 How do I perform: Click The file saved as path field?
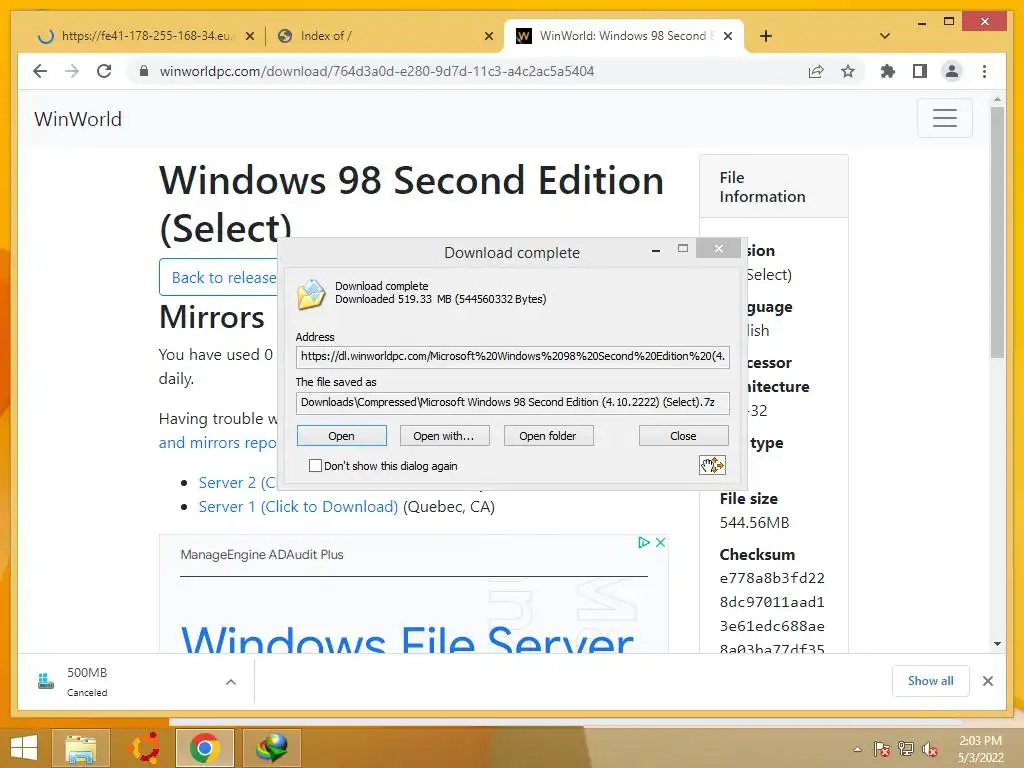[x=513, y=402]
